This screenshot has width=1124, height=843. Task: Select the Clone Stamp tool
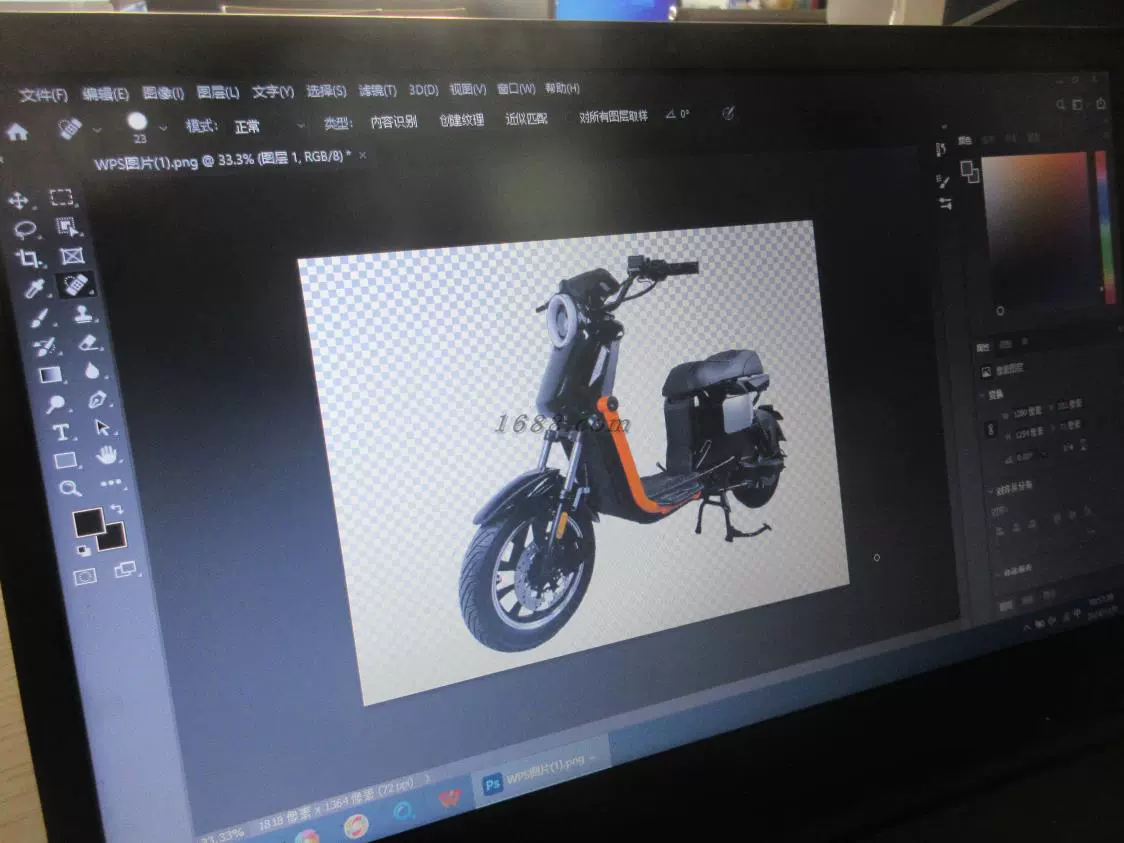pos(82,314)
